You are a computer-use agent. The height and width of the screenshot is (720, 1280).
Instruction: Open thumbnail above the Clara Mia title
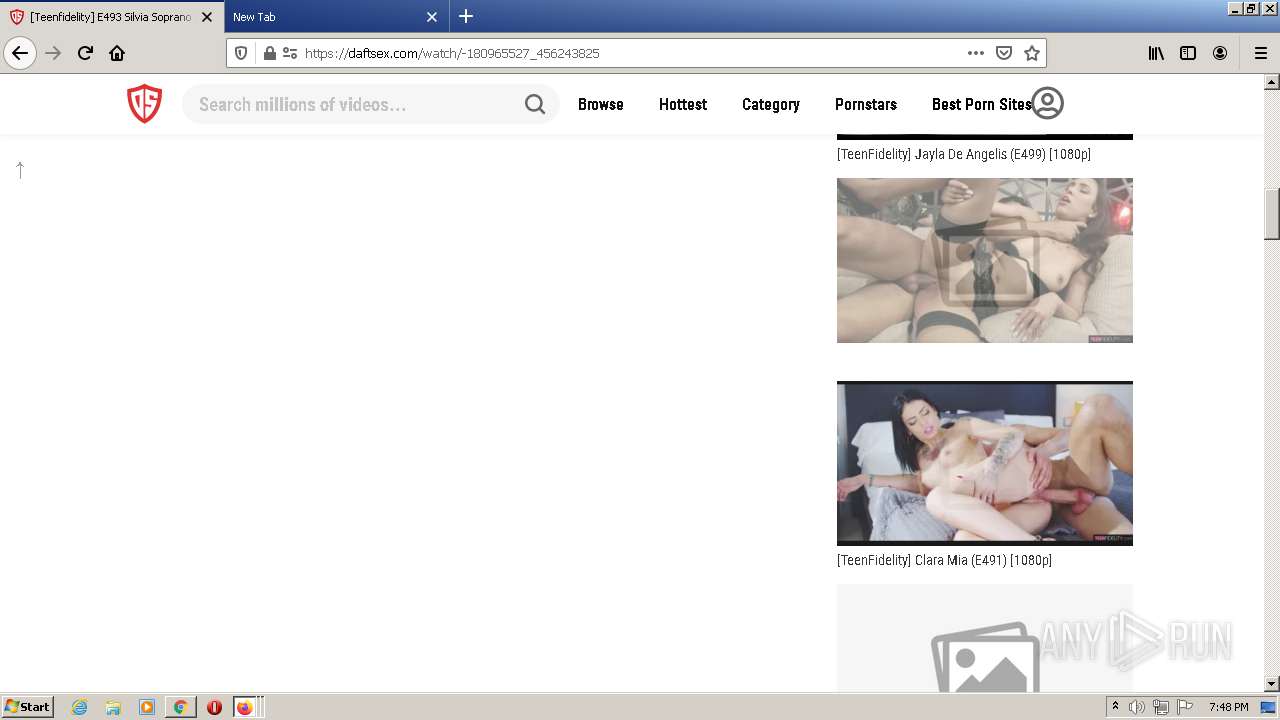point(985,463)
